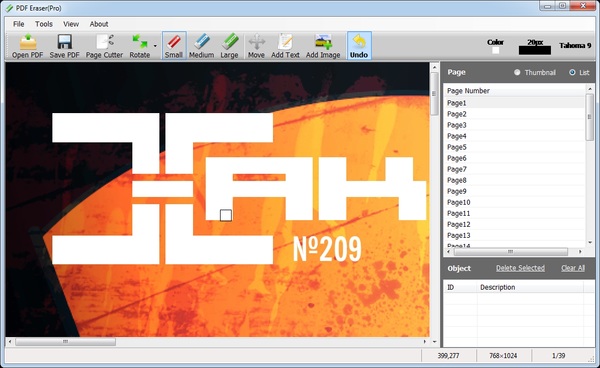Screen dimensions: 600x368
Task: Click 768×1024 page size in status bar
Action: [503, 356]
